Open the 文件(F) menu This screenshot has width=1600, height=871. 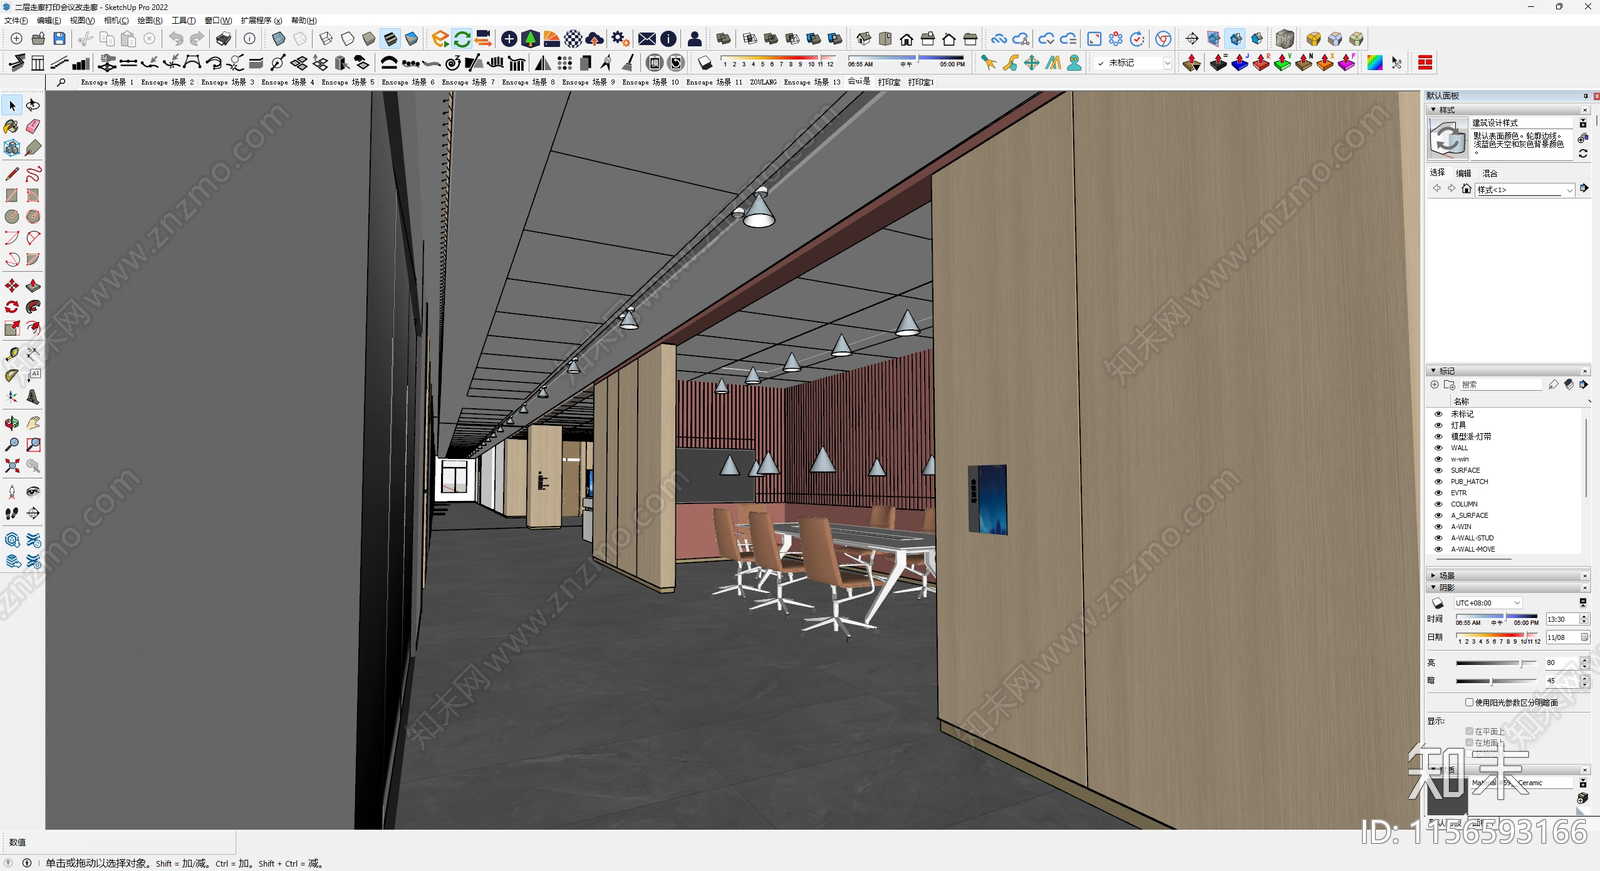point(16,20)
